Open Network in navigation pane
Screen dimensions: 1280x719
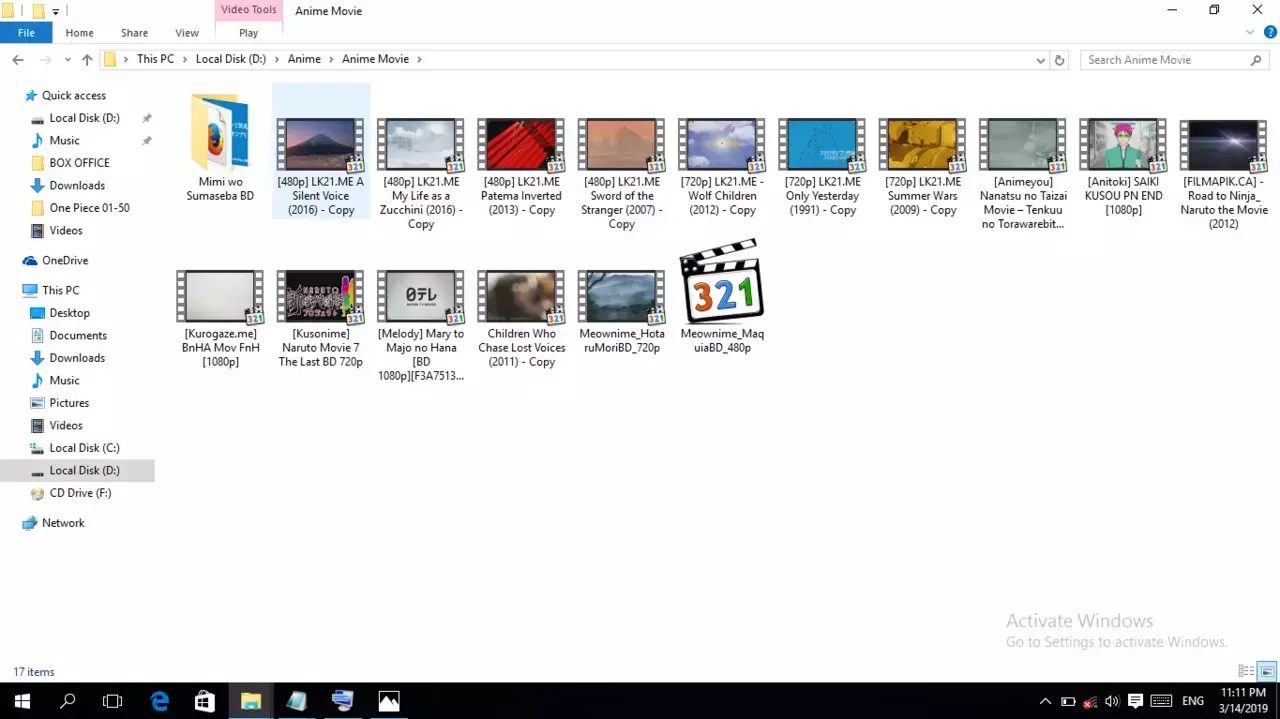(63, 523)
